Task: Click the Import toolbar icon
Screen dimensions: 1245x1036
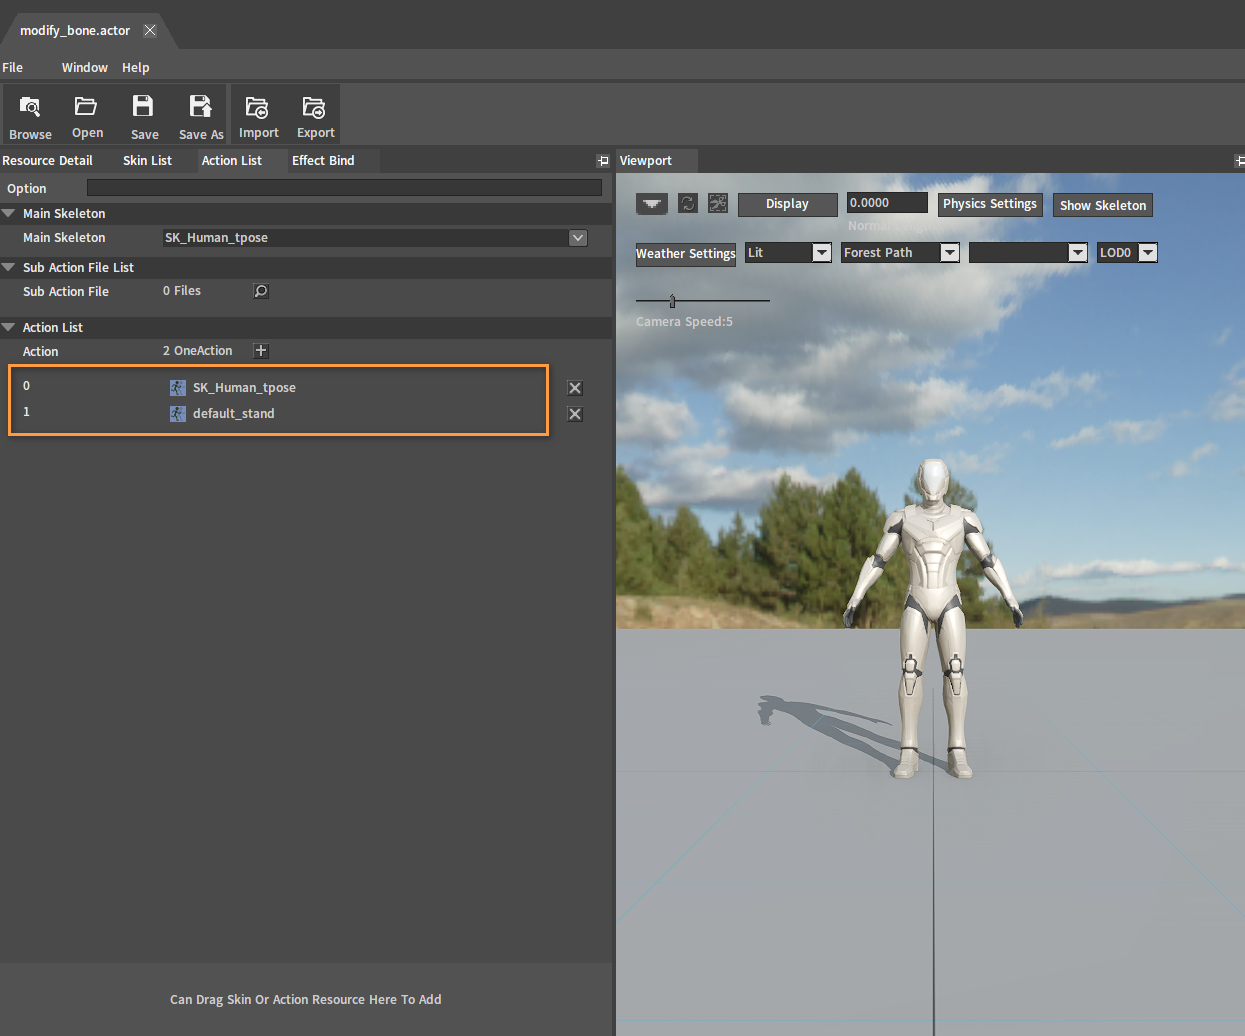Action: (258, 114)
